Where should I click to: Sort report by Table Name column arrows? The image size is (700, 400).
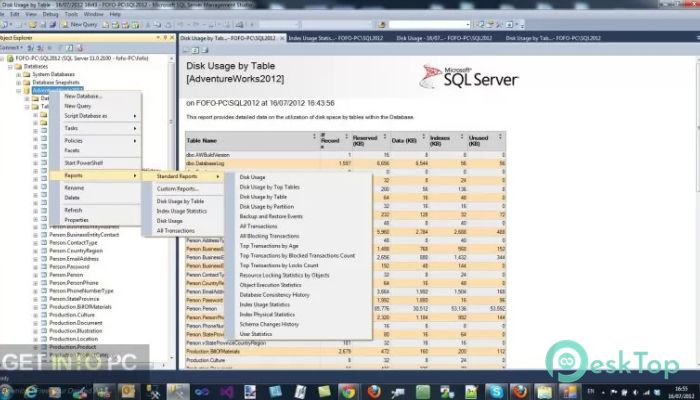pos(314,137)
